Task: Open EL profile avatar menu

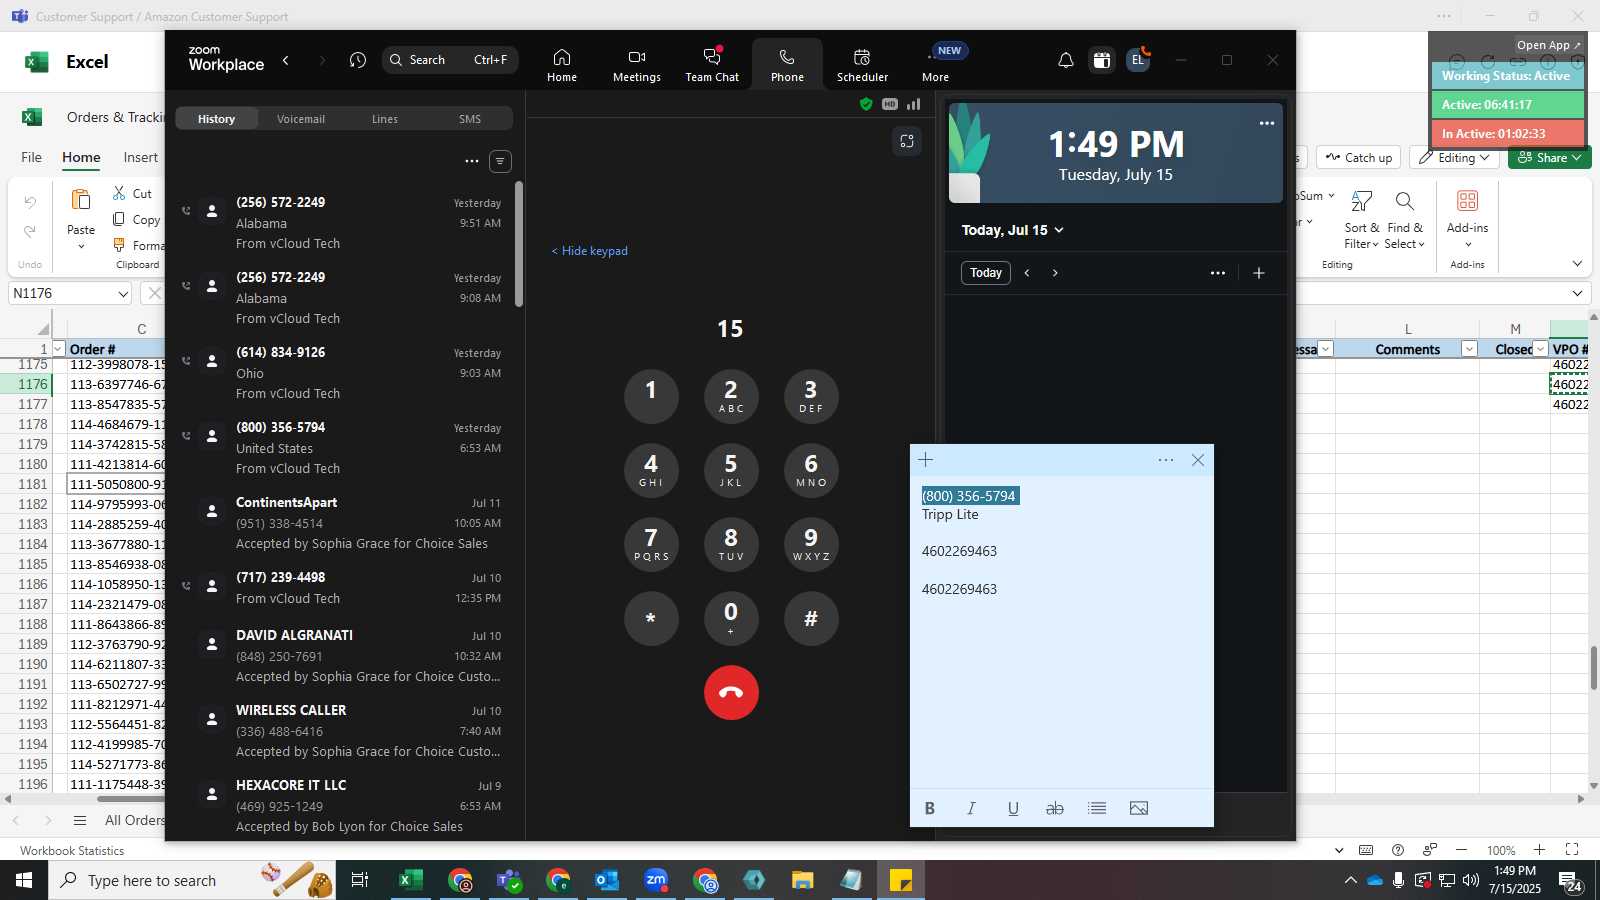Action: click(1137, 60)
